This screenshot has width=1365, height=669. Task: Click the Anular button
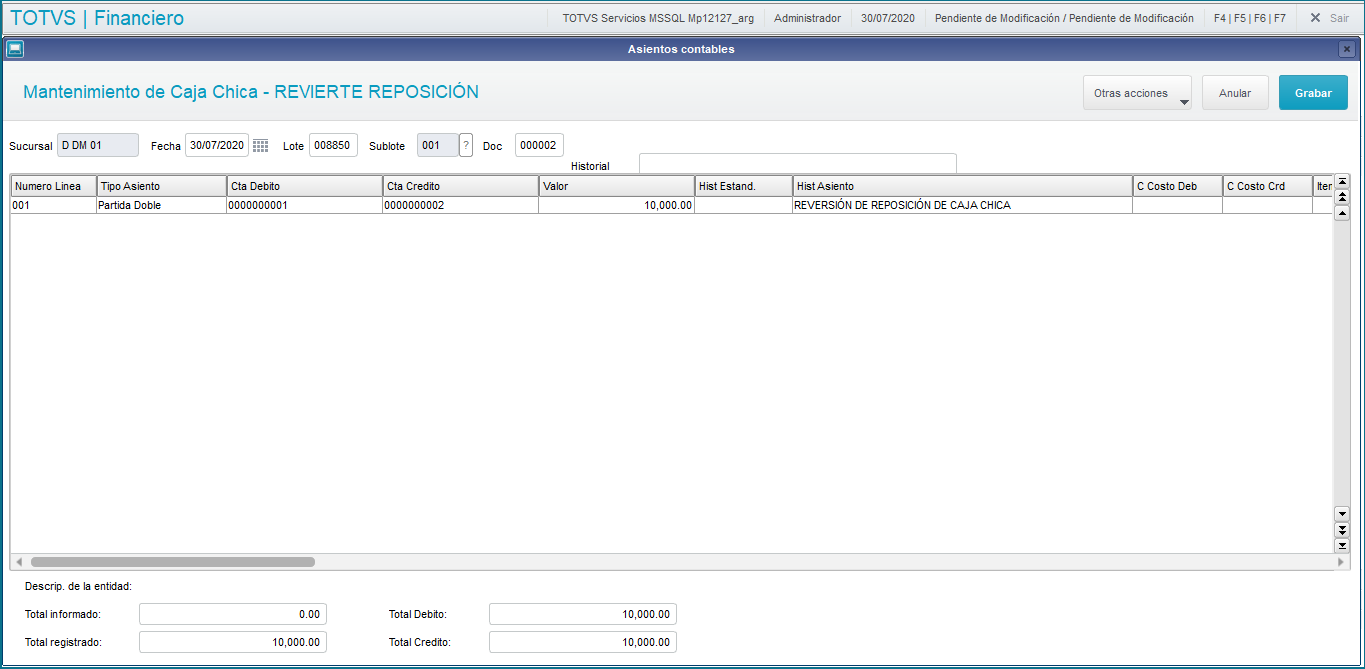click(x=1235, y=93)
